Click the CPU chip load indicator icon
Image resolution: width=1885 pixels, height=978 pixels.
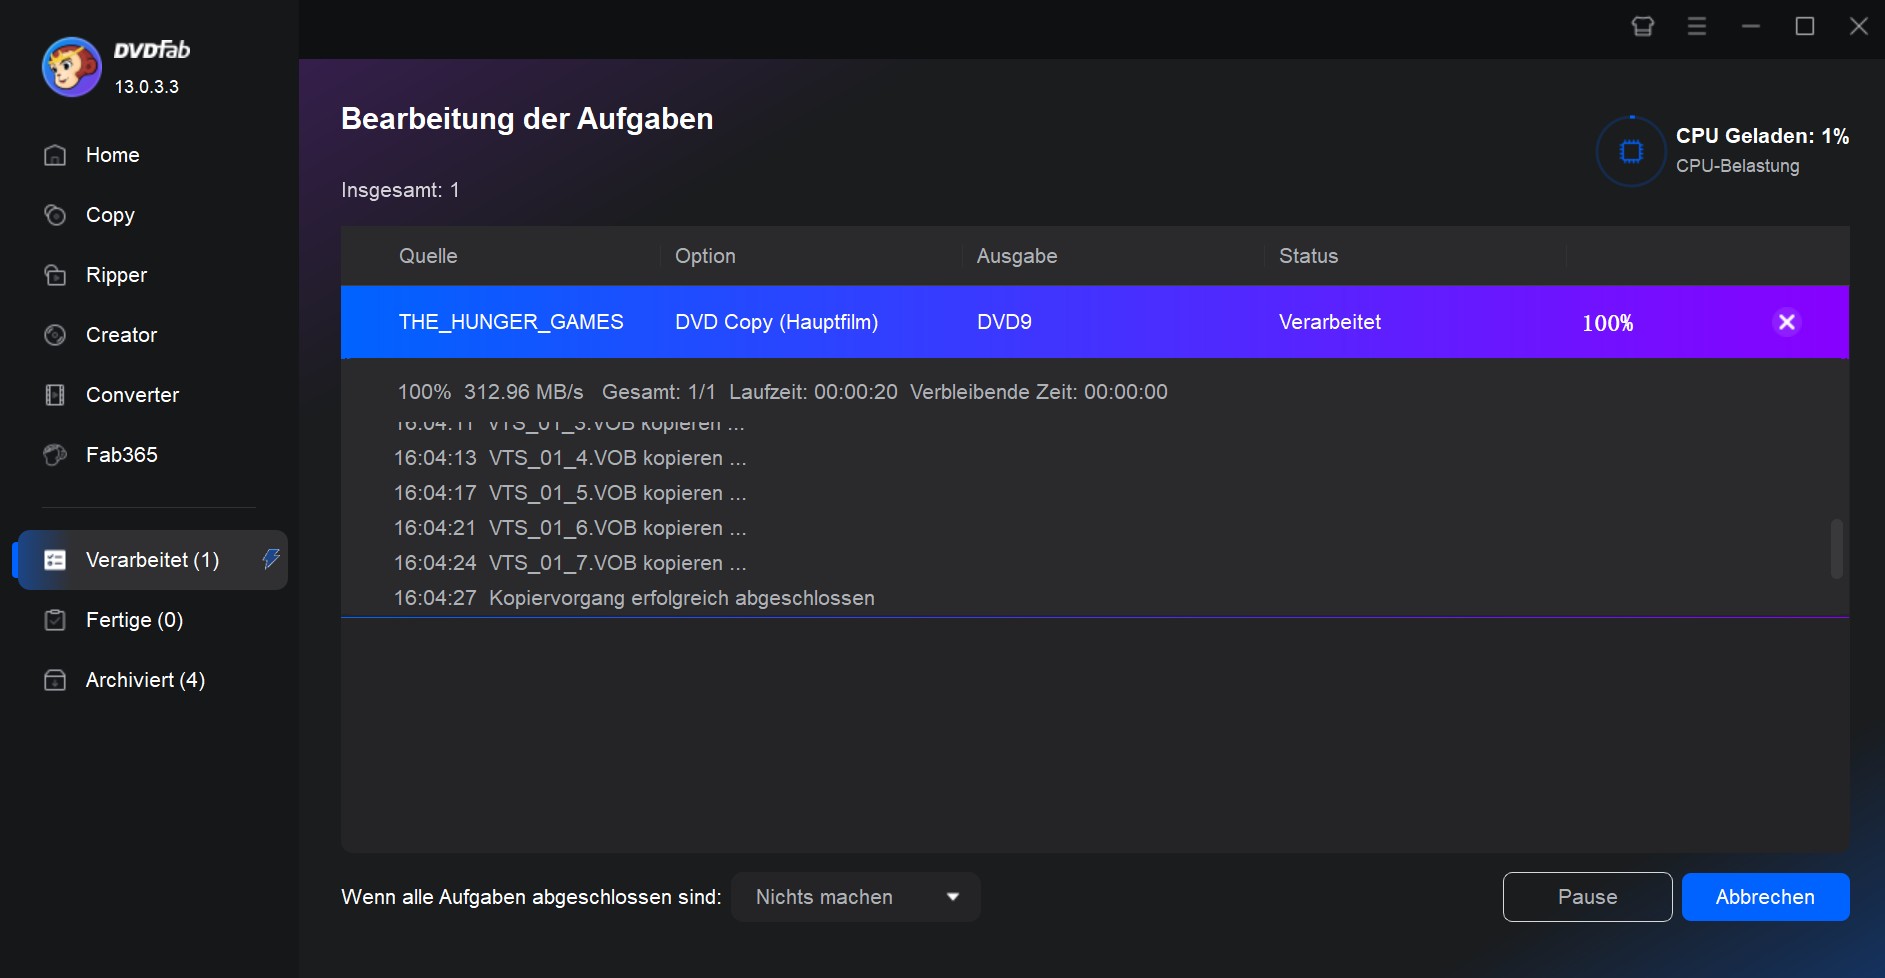[1631, 151]
